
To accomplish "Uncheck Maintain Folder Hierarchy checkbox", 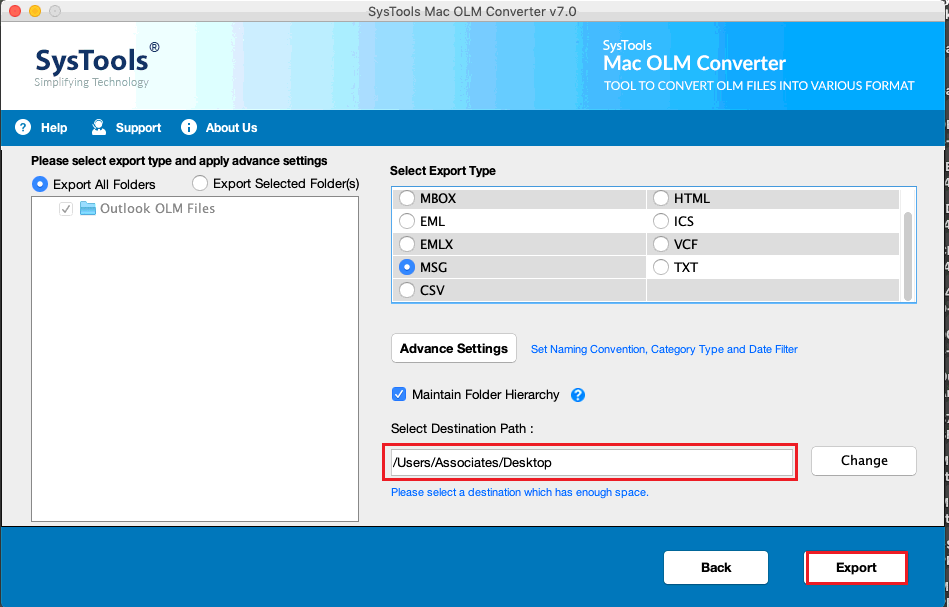I will [x=399, y=395].
